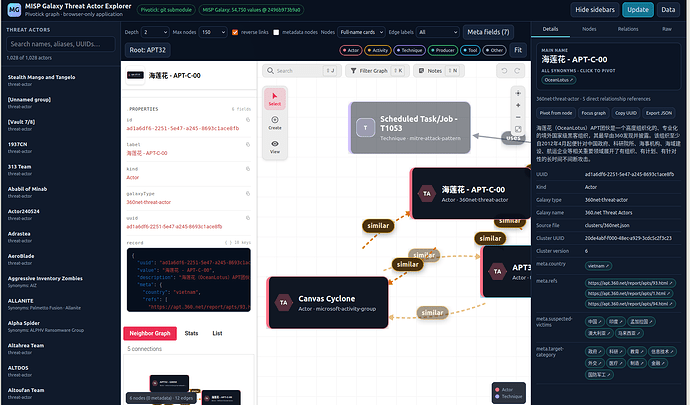
Task: Toggle the Producer node type filter
Action: 443,50
